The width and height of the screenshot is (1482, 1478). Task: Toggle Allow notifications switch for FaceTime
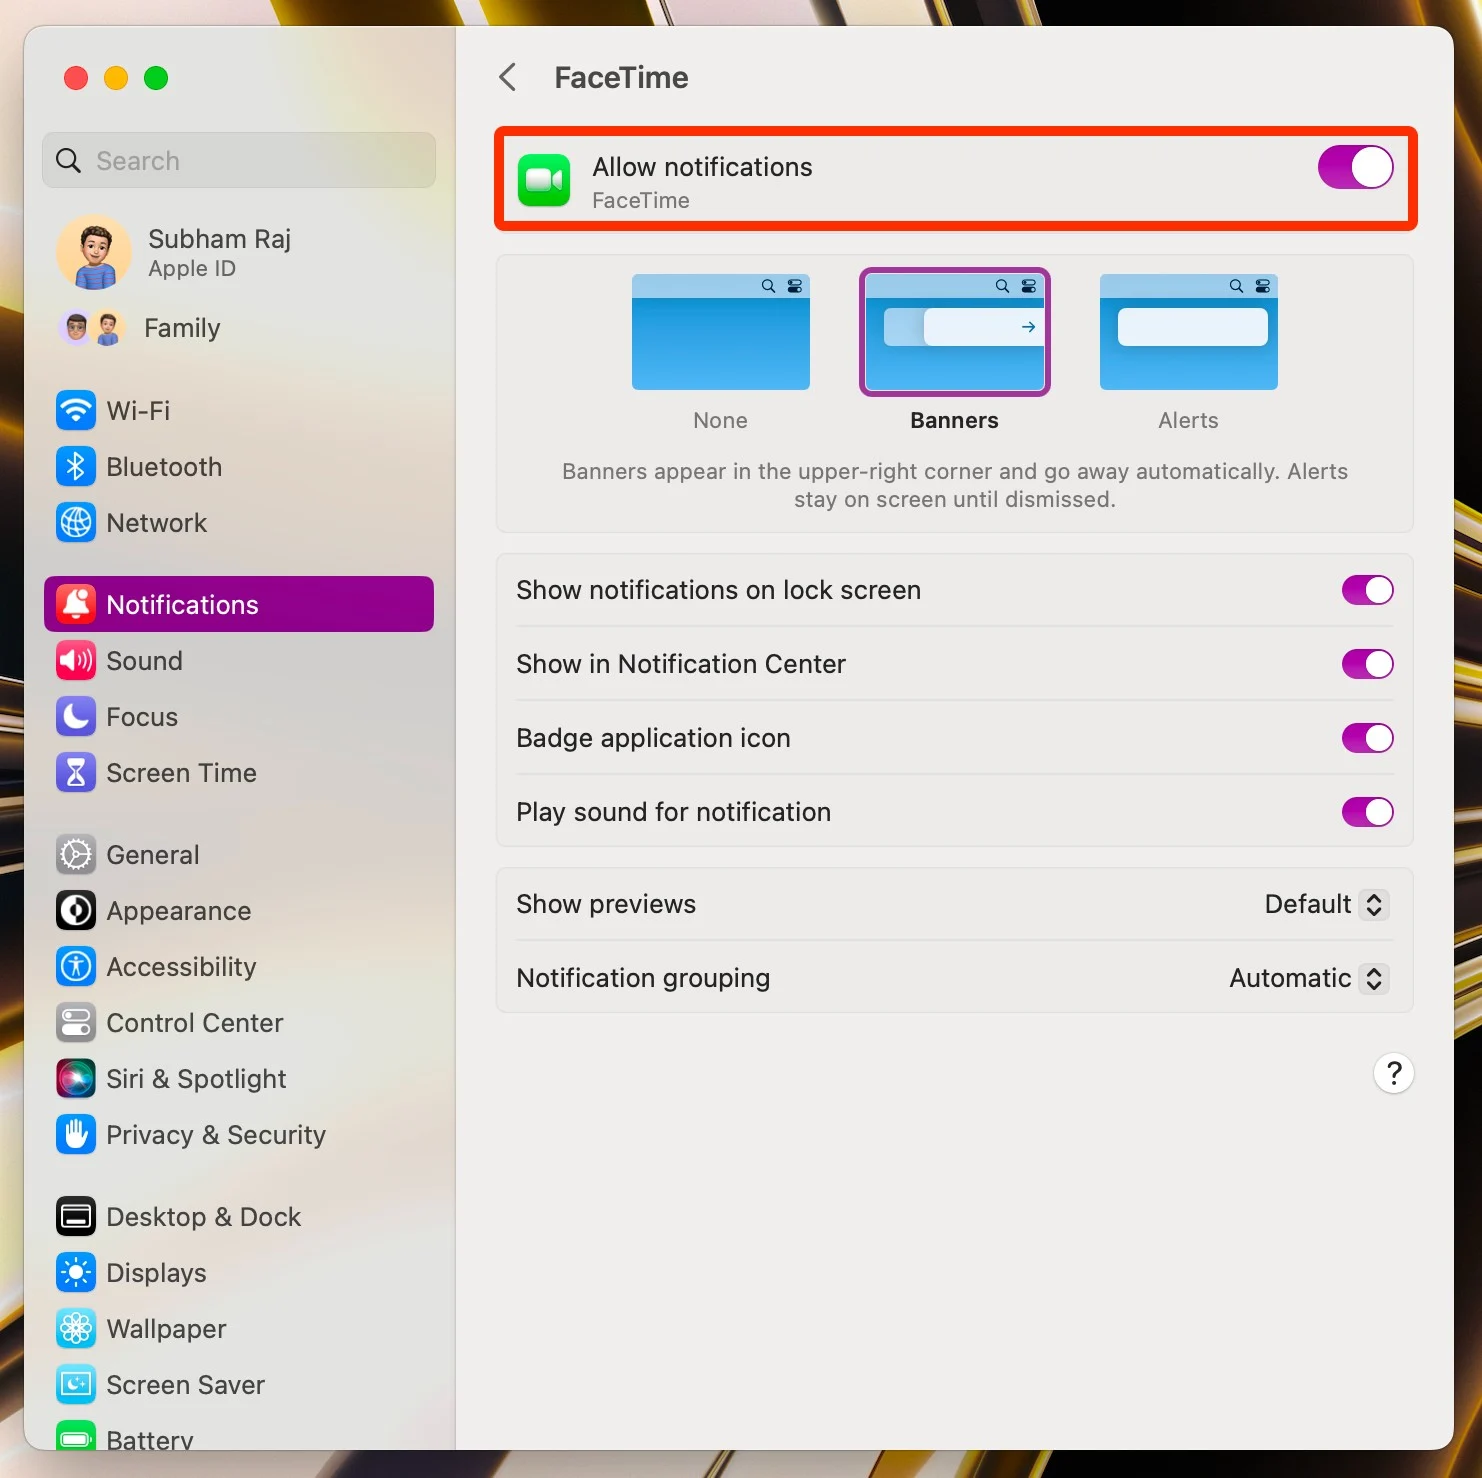coord(1355,167)
